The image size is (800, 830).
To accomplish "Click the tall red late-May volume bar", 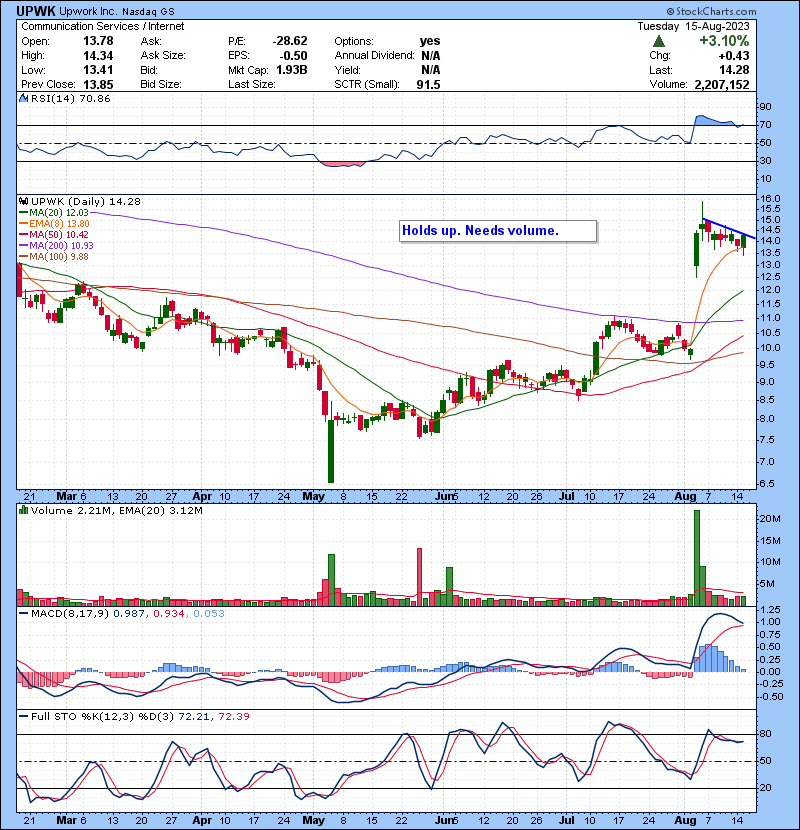I will [420, 577].
